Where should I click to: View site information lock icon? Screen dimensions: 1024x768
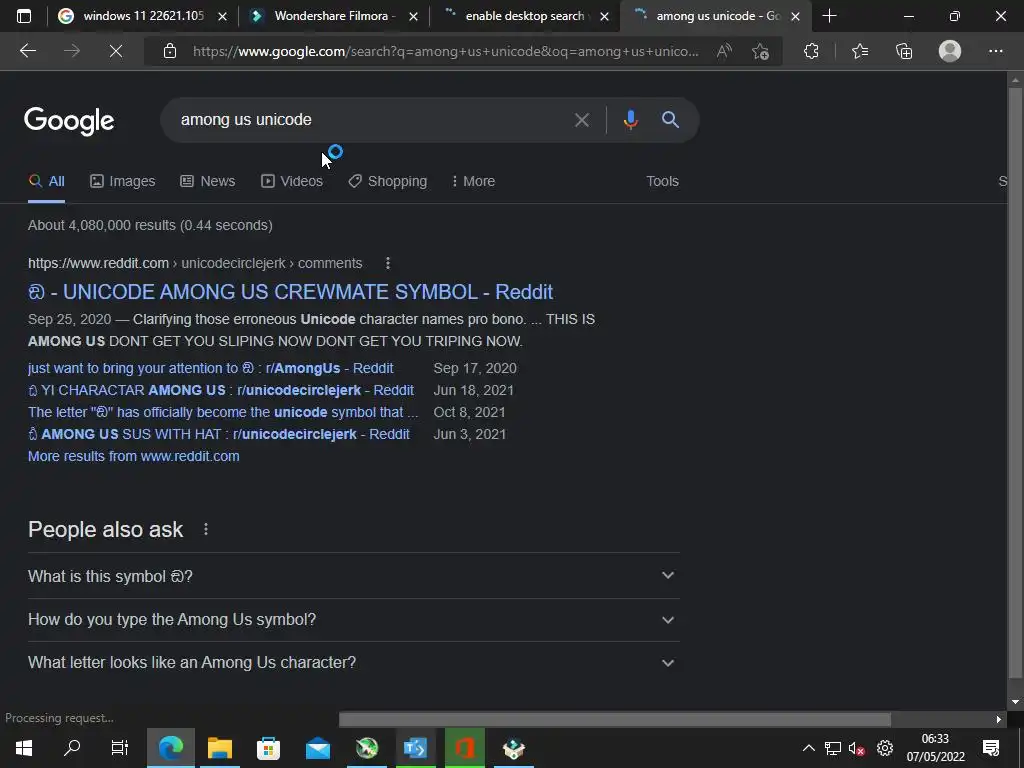[170, 51]
